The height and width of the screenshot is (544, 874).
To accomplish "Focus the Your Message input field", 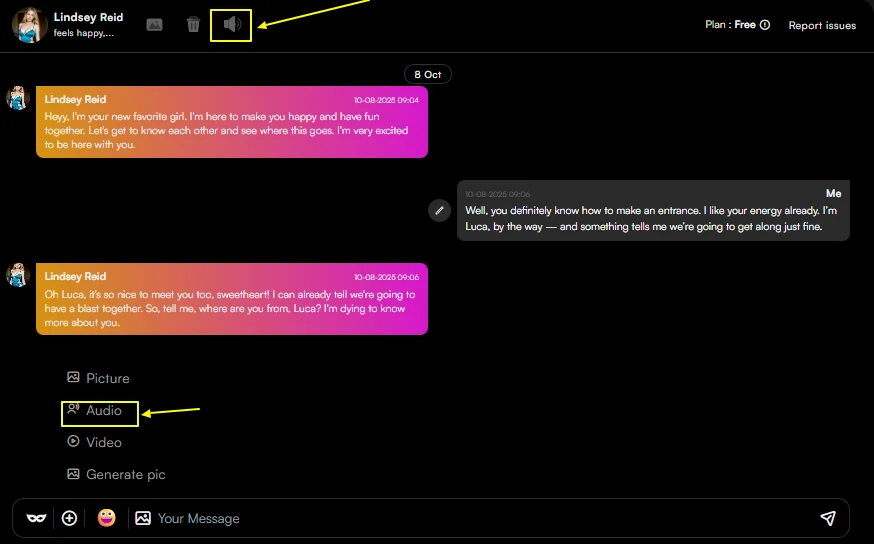I will [480, 518].
